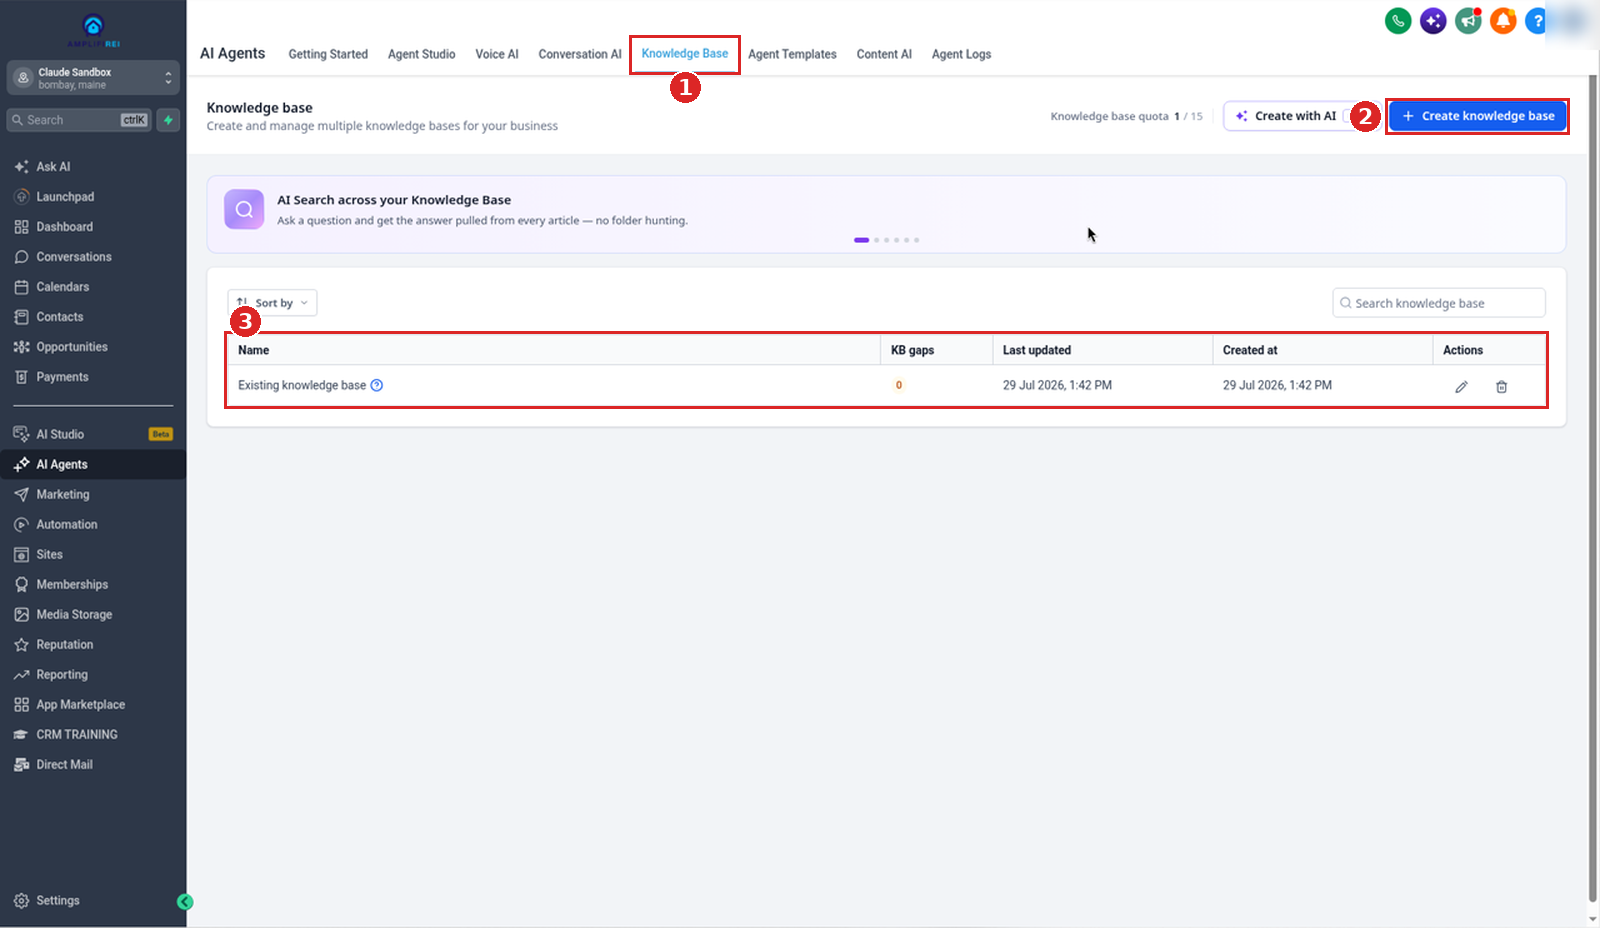Click the help icon beside Existing knowledge base
The height and width of the screenshot is (928, 1600).
click(x=377, y=385)
